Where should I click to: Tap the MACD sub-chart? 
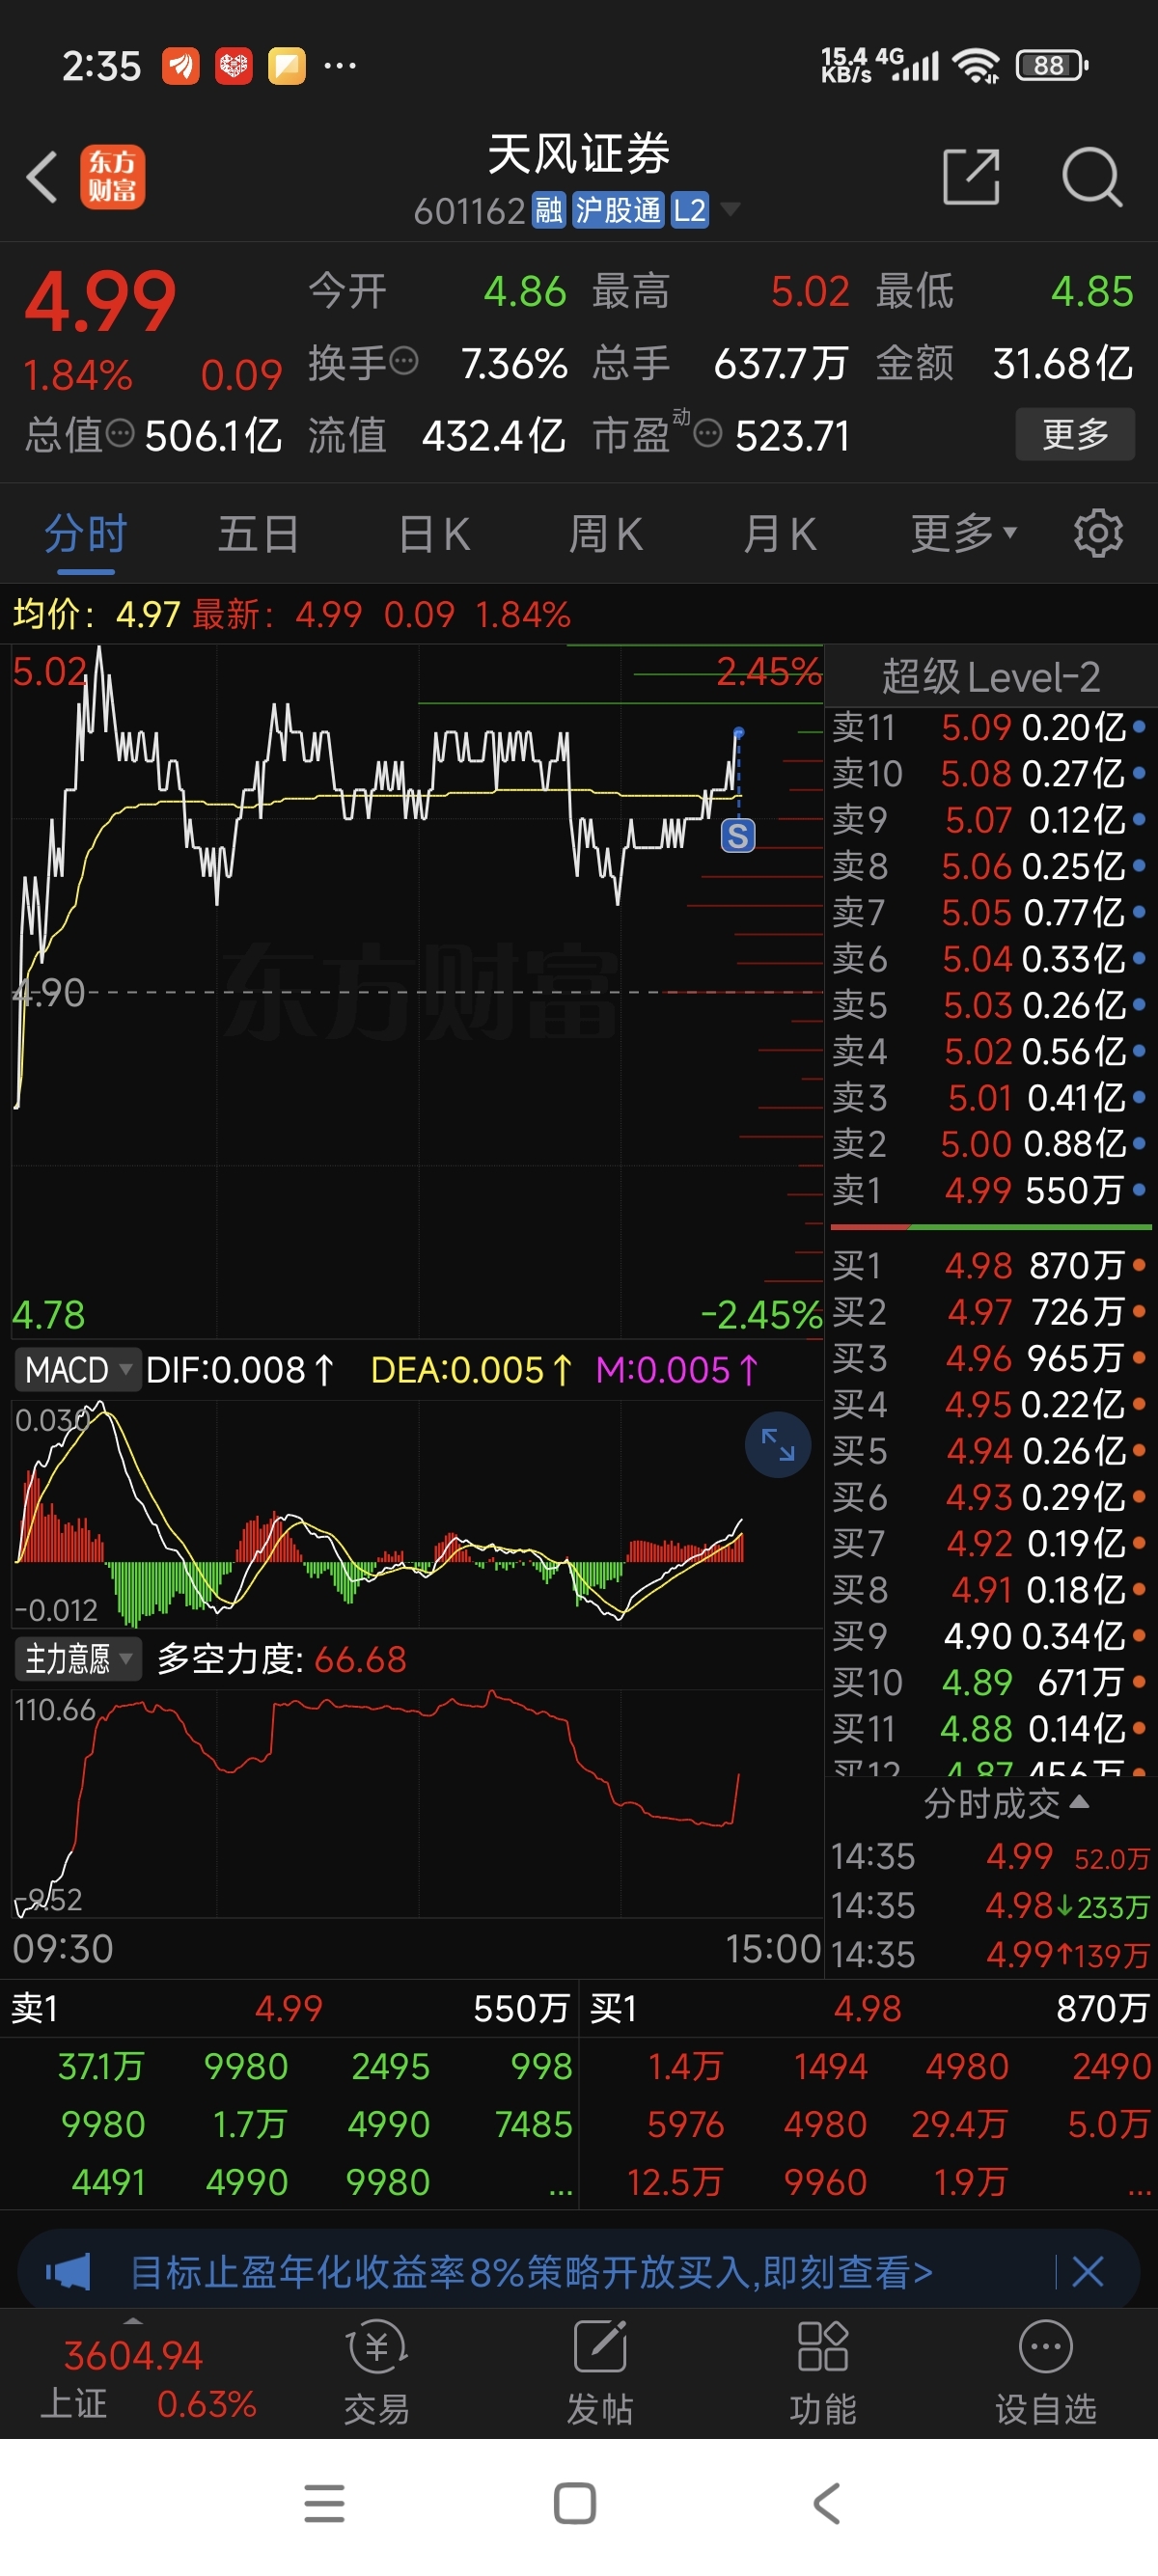pos(416,1513)
